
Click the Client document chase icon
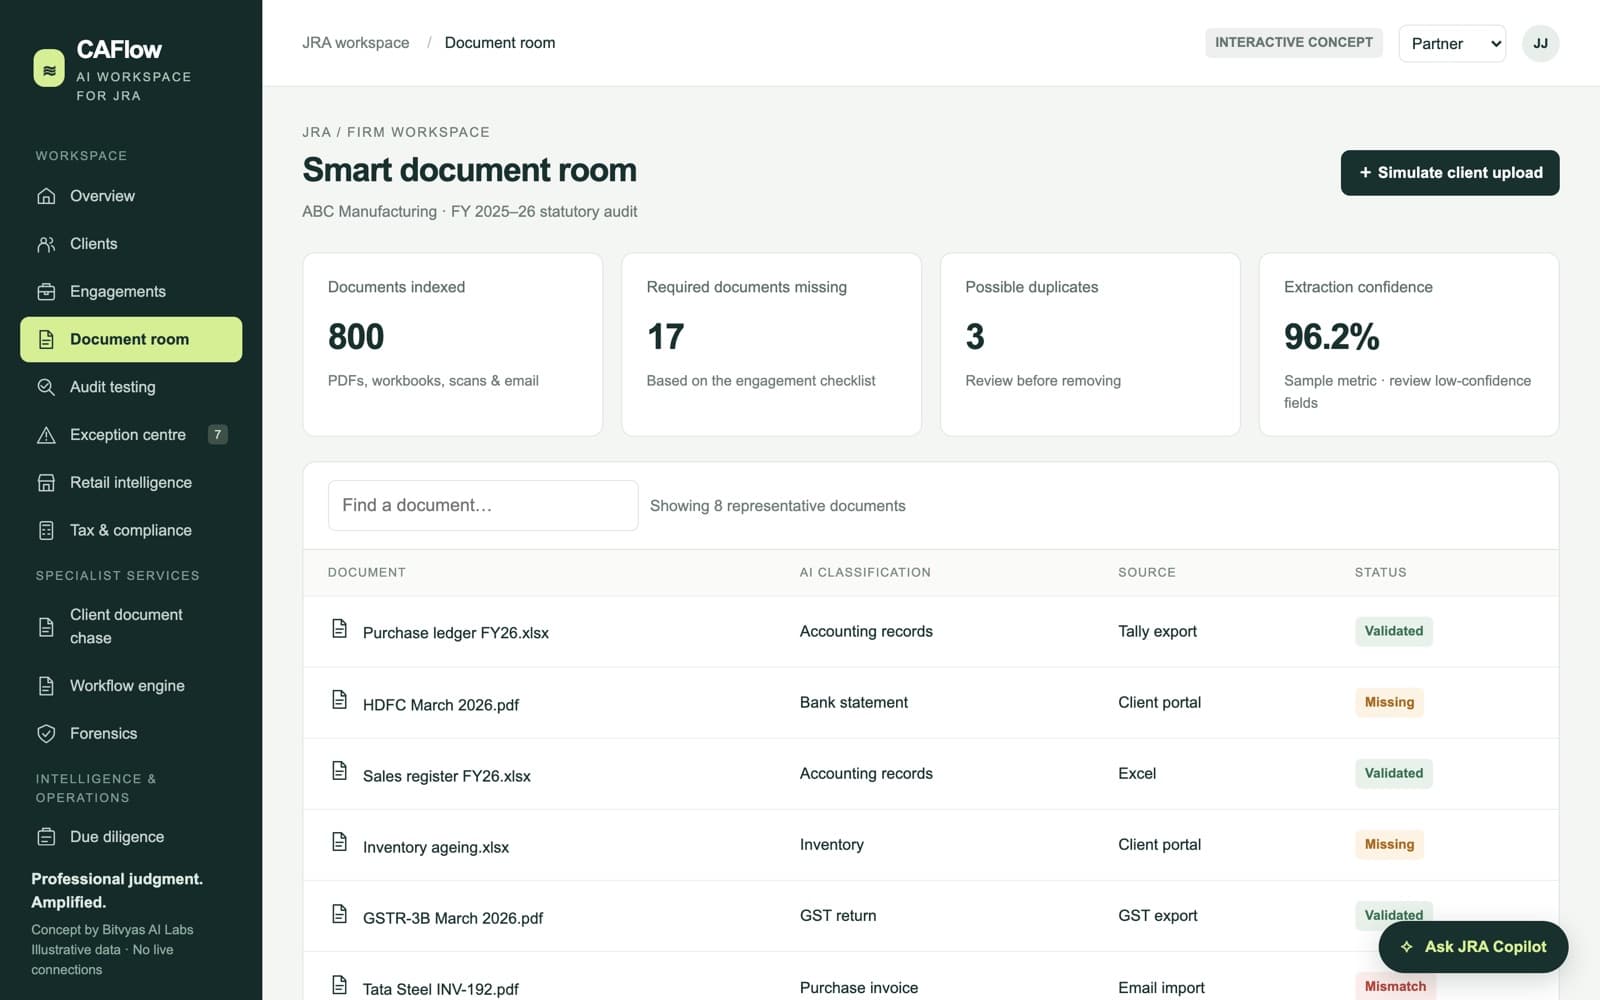coord(46,627)
